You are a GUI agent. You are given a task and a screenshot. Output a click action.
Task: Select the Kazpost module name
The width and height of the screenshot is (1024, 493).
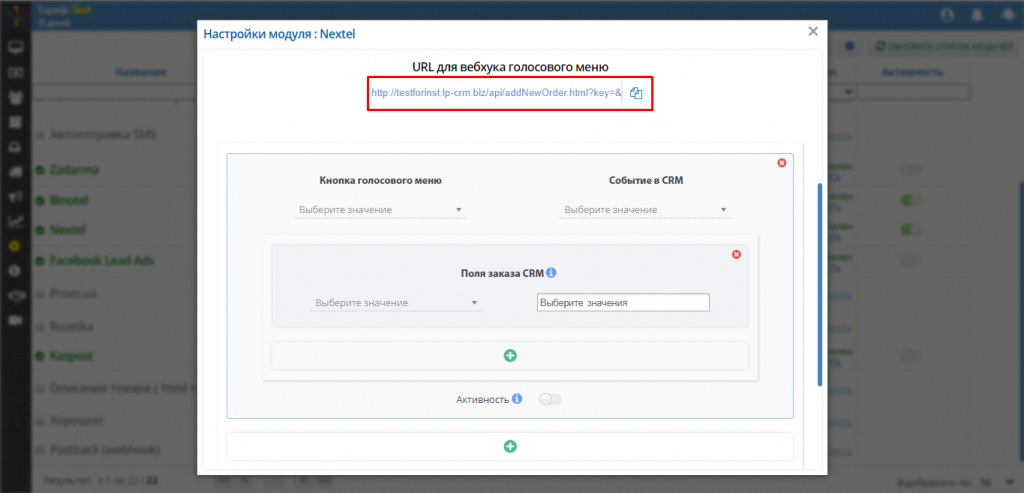[71, 357]
